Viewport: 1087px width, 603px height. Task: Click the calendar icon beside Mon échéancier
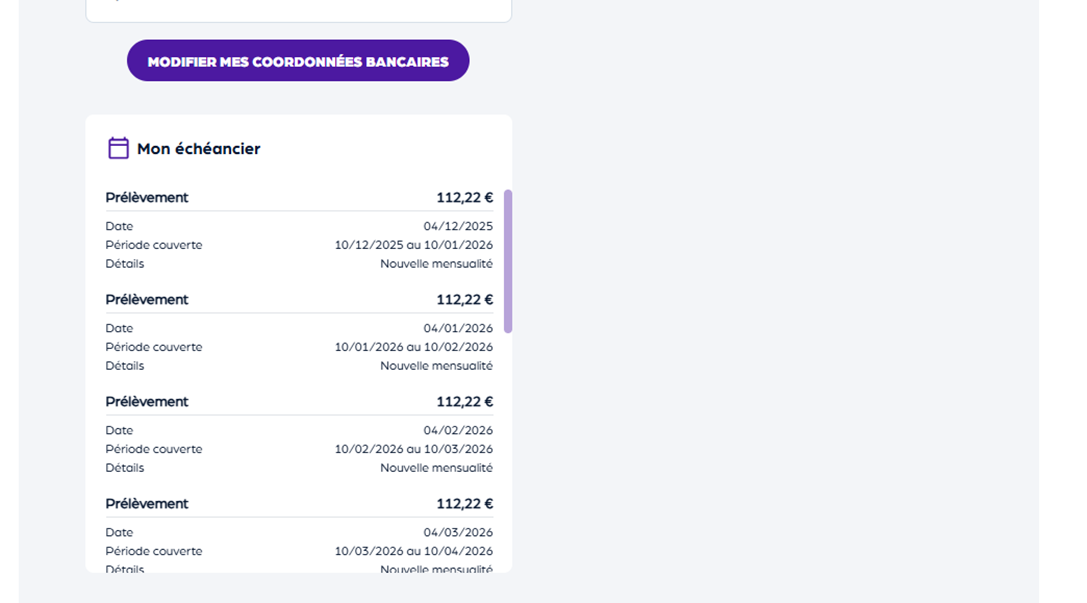pos(118,148)
